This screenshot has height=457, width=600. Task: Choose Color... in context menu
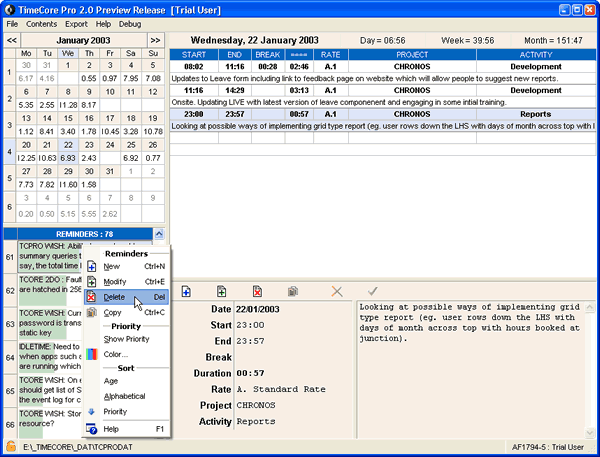pyautogui.click(x=126, y=354)
